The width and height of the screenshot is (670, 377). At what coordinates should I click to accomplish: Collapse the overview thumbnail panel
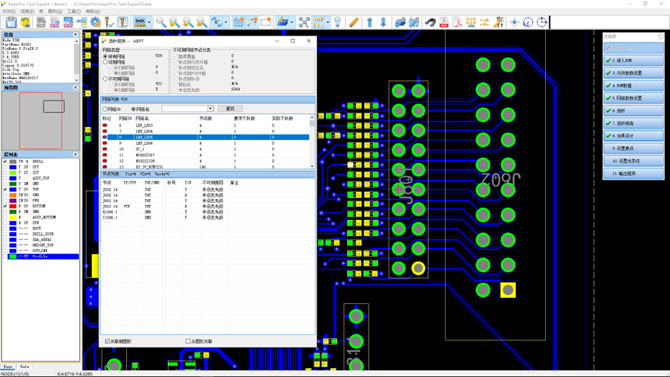tap(75, 87)
